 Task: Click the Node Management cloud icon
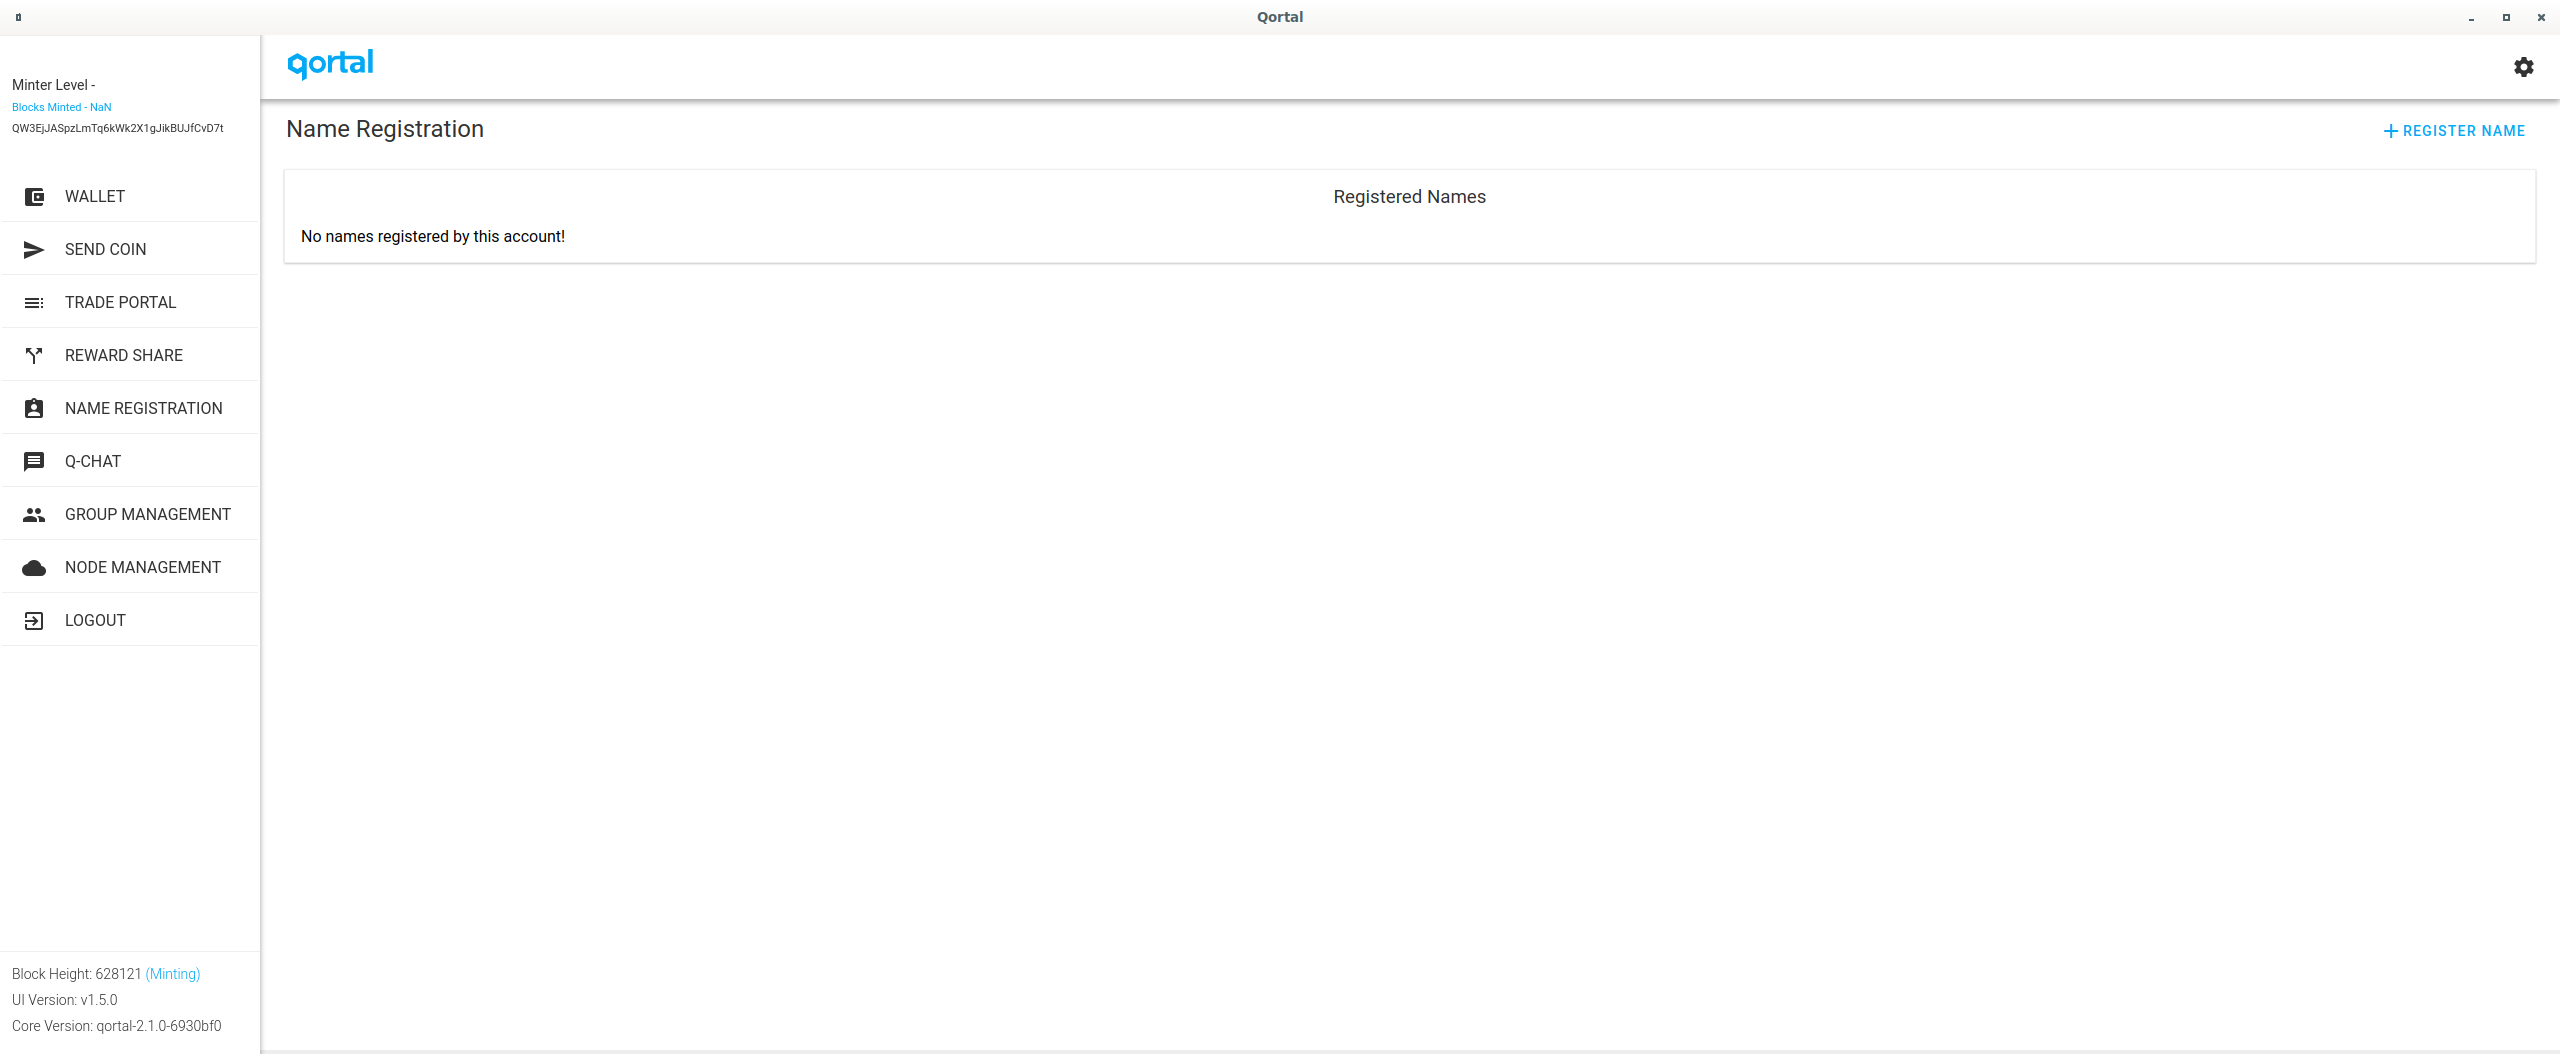[x=34, y=568]
